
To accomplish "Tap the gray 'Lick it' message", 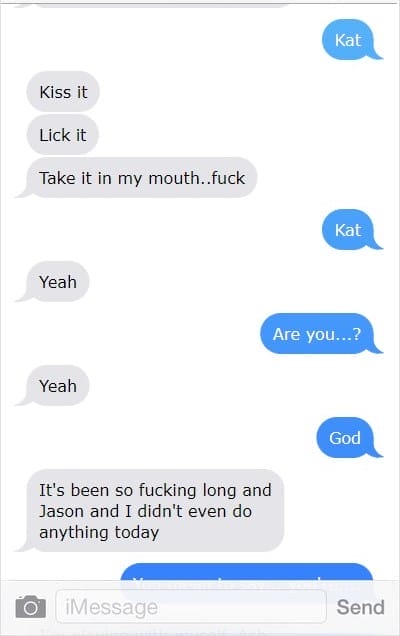I will pyautogui.click(x=62, y=135).
